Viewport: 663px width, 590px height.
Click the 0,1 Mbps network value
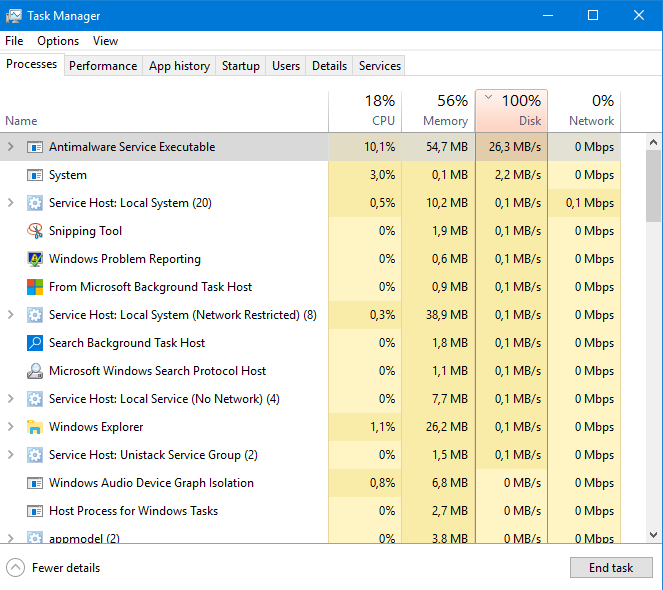(x=590, y=203)
